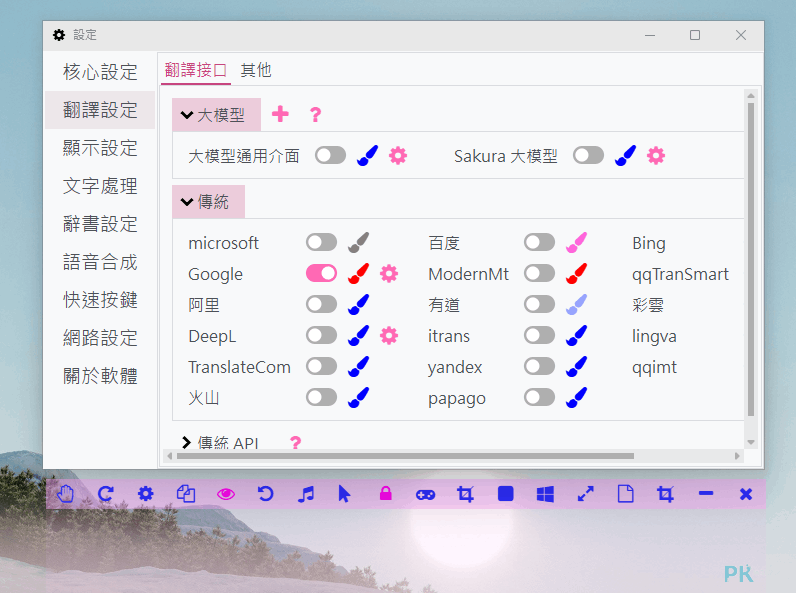Click the horizontal scrollbar right arrow
Viewport: 796px width, 593px height.
[737, 456]
